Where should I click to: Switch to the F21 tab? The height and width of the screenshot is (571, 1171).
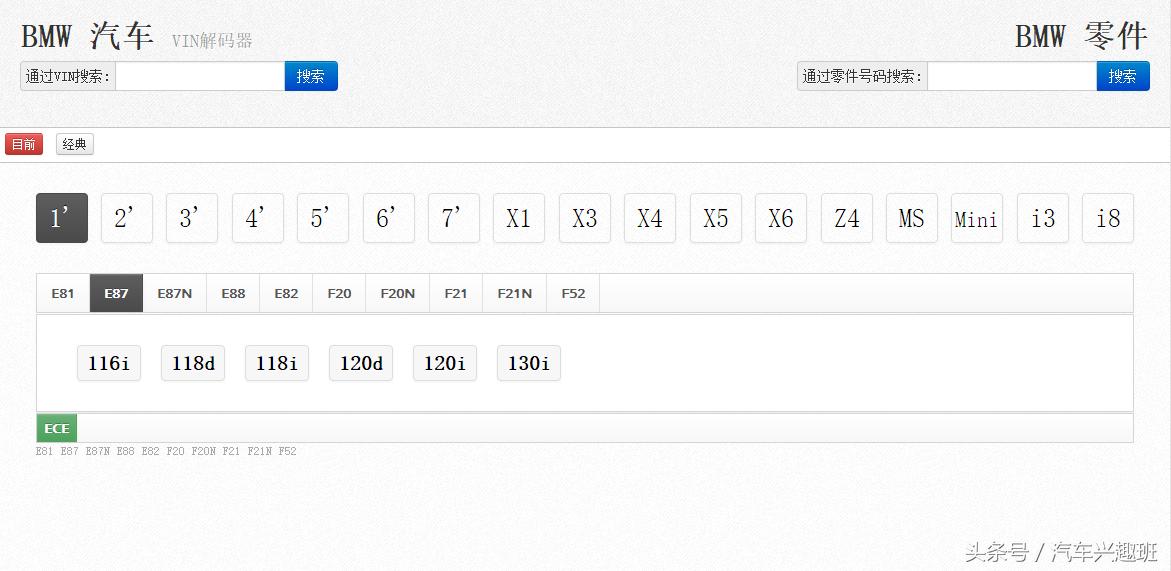click(456, 293)
